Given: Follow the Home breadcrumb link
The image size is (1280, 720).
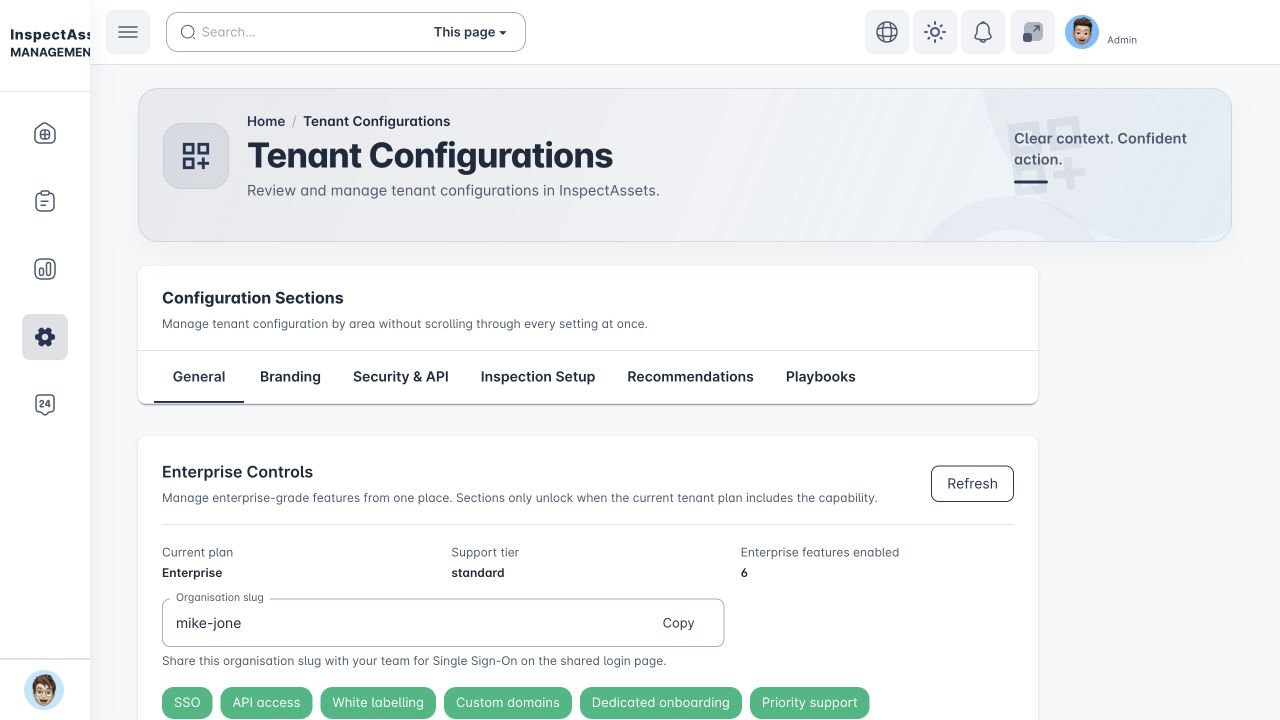Looking at the screenshot, I should click(x=266, y=121).
